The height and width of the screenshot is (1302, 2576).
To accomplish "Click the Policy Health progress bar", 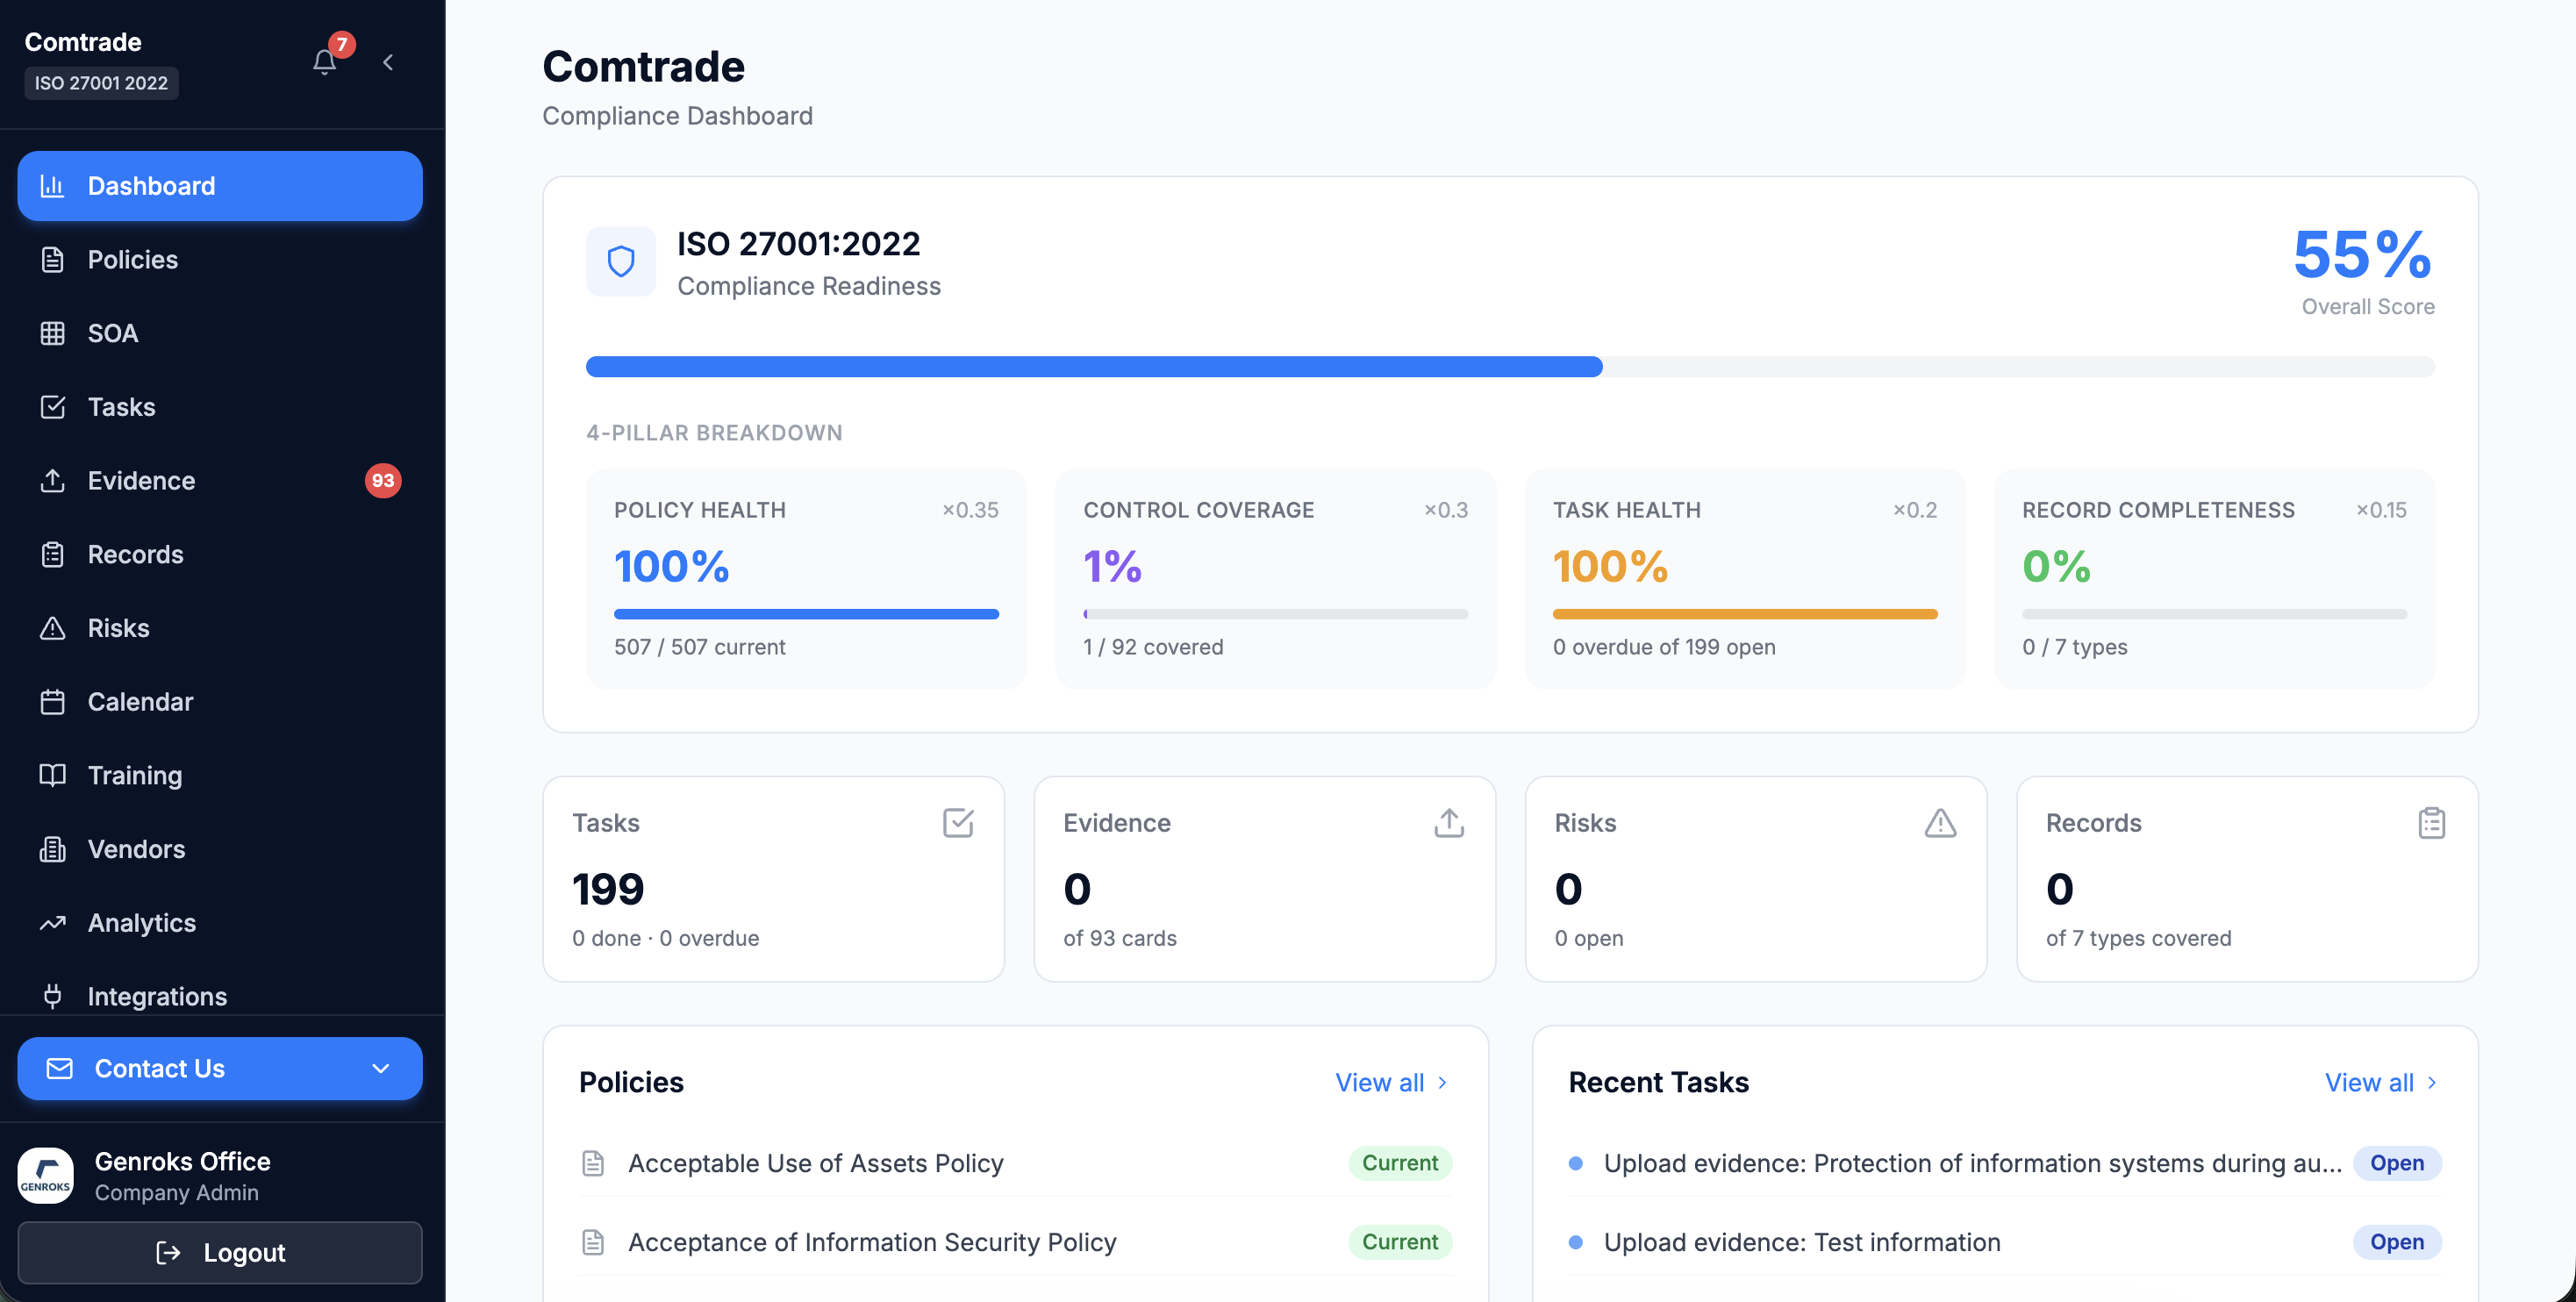I will click(x=806, y=614).
